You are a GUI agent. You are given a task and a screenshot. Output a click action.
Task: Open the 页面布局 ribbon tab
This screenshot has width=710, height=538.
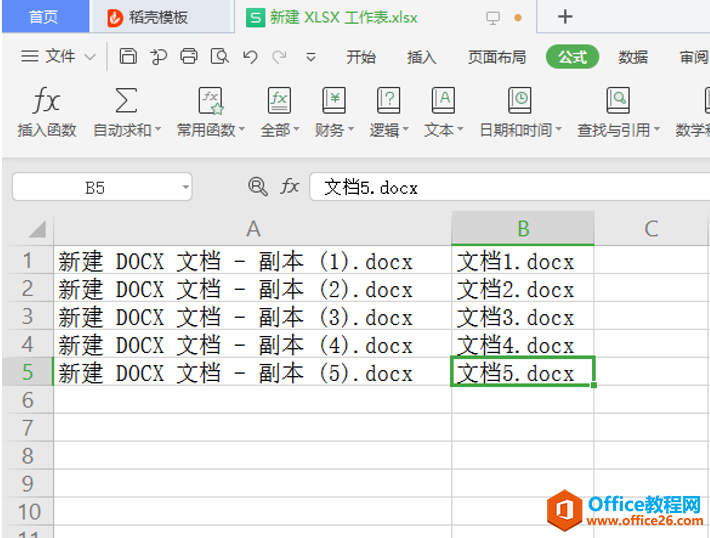(x=497, y=57)
